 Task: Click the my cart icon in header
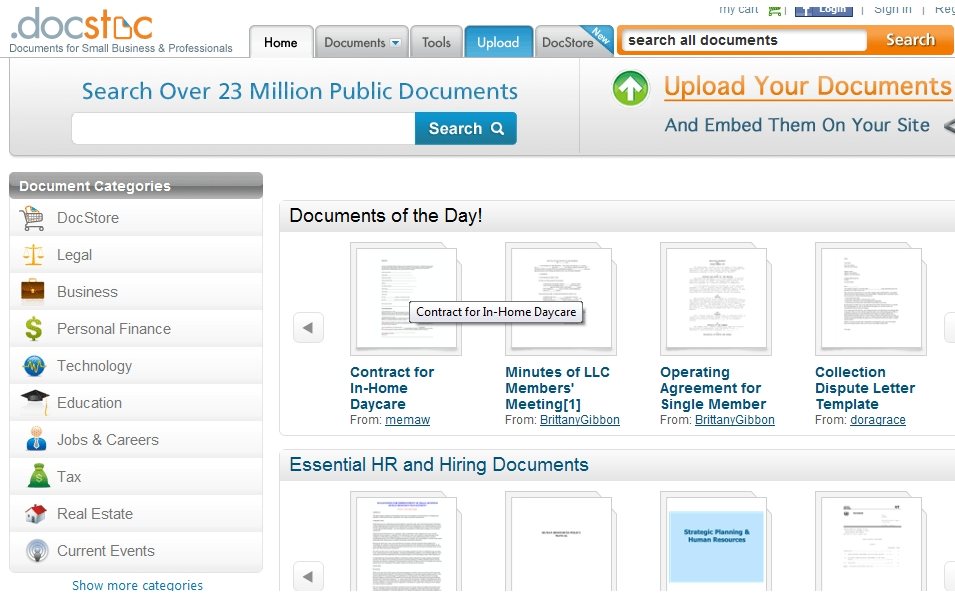point(775,10)
